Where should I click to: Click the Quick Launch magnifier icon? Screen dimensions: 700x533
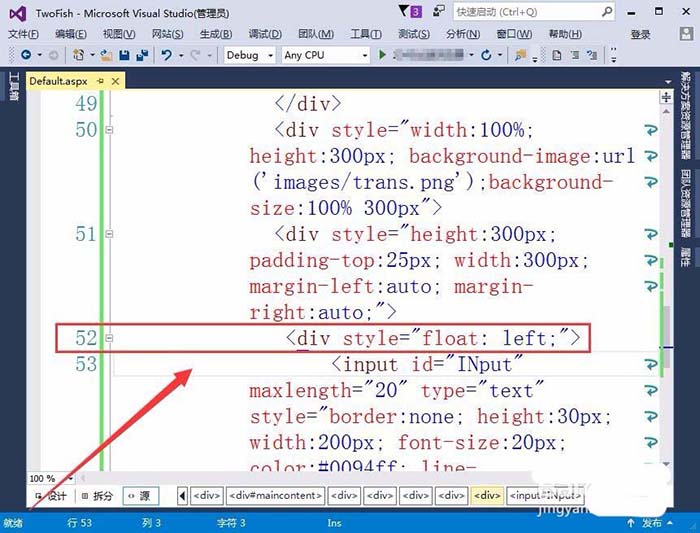coord(607,12)
